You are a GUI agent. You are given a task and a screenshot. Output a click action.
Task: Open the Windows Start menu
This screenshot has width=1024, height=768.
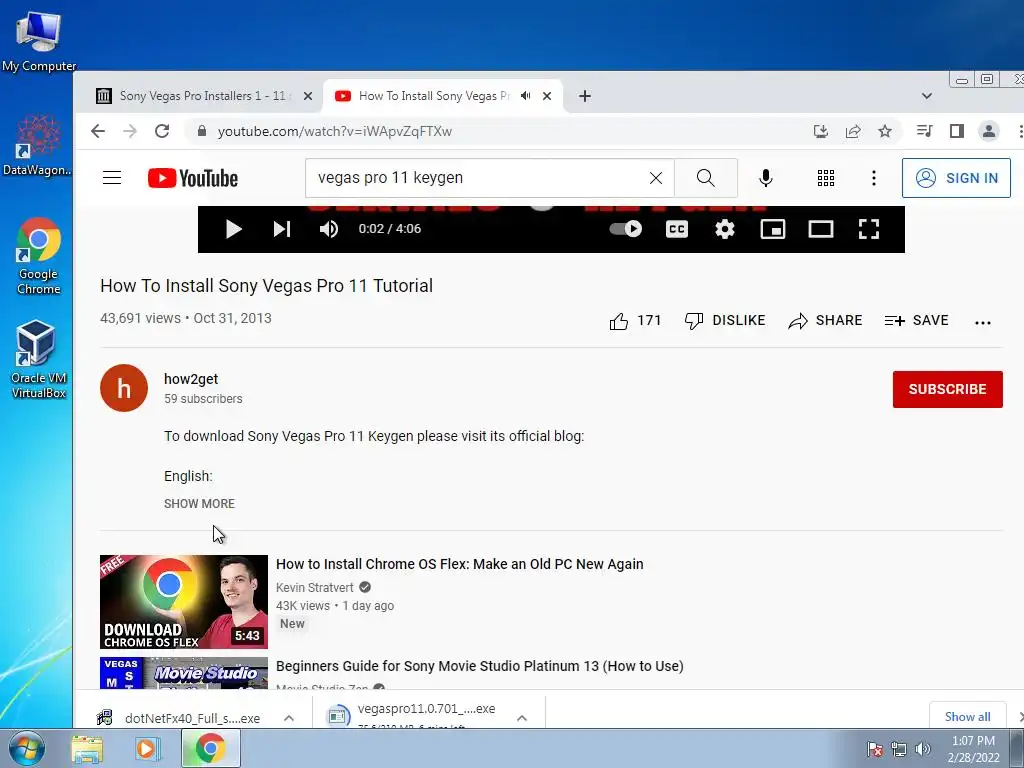[x=27, y=748]
